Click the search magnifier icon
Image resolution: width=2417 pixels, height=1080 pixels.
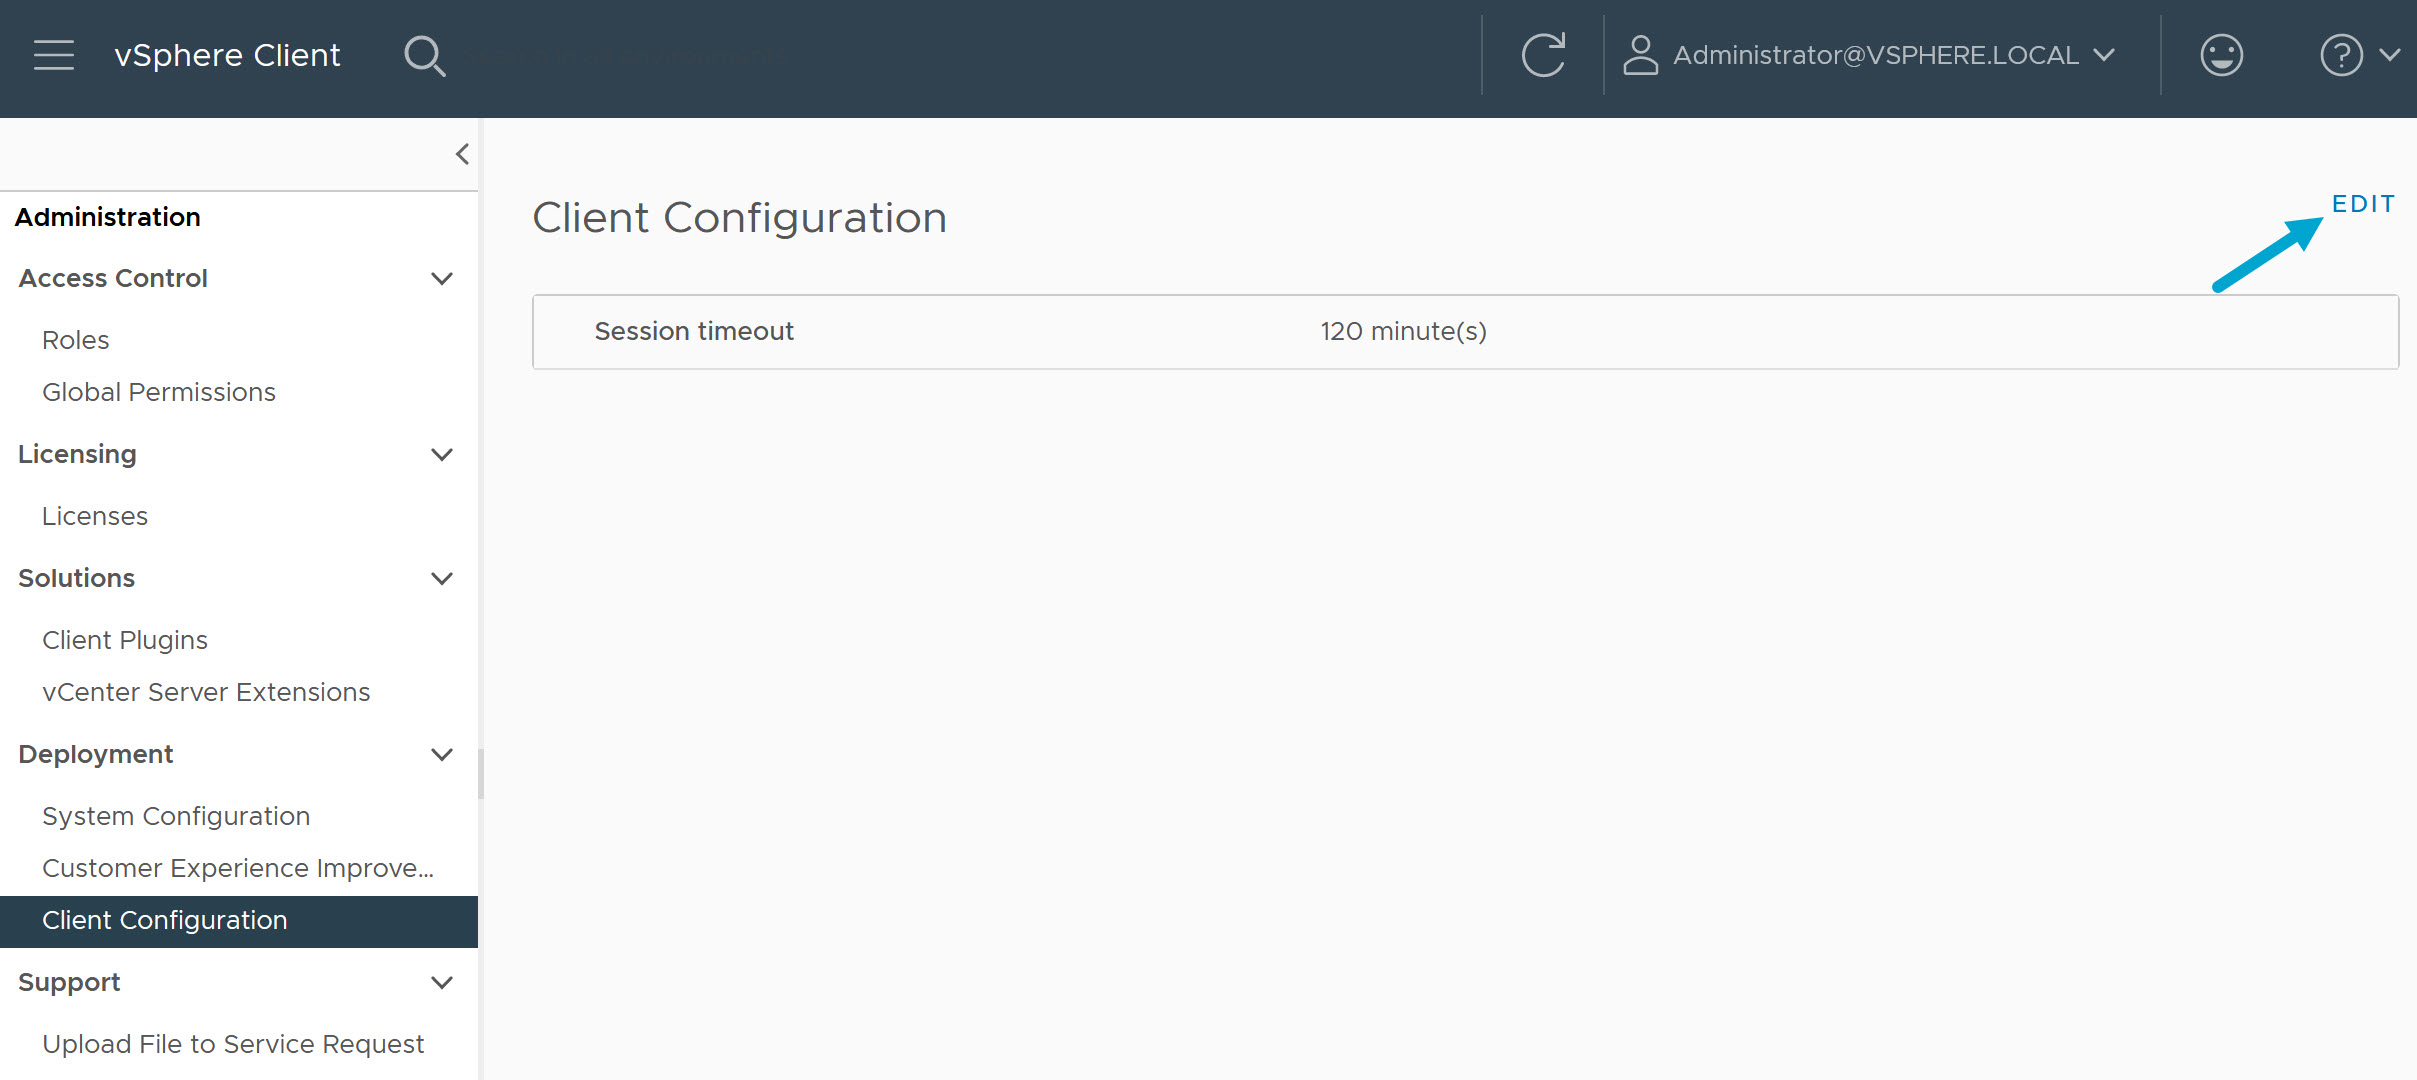[425, 55]
